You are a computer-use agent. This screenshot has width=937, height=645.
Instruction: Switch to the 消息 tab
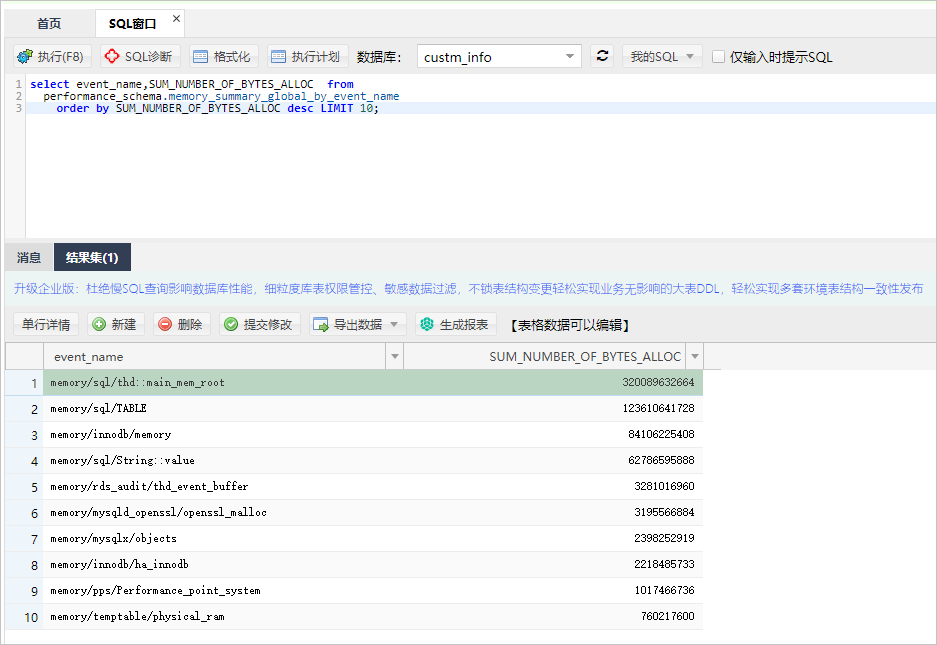29,258
